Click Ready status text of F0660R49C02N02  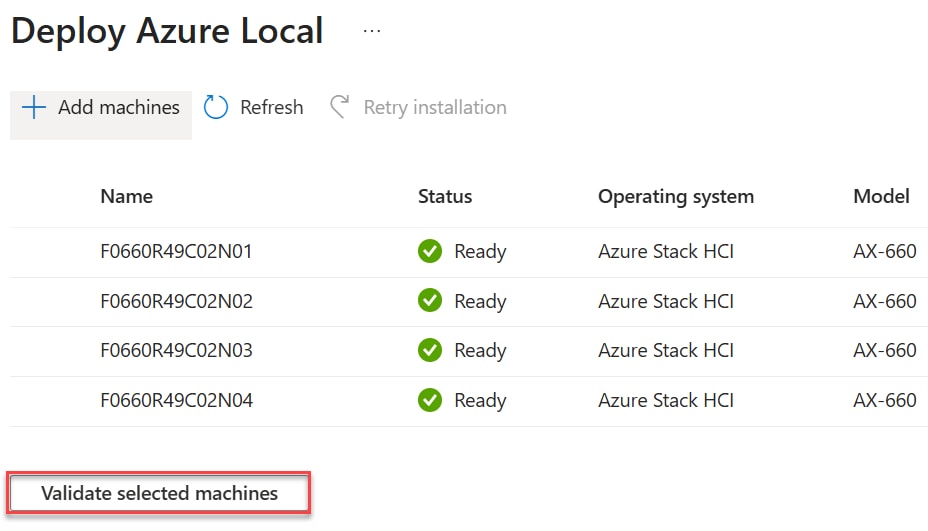click(480, 302)
